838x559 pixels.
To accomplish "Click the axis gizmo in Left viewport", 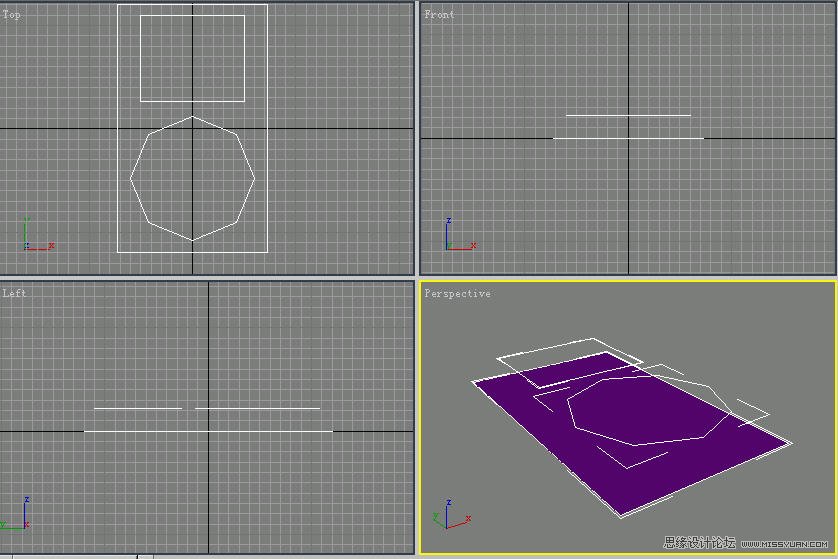I will coord(18,514).
